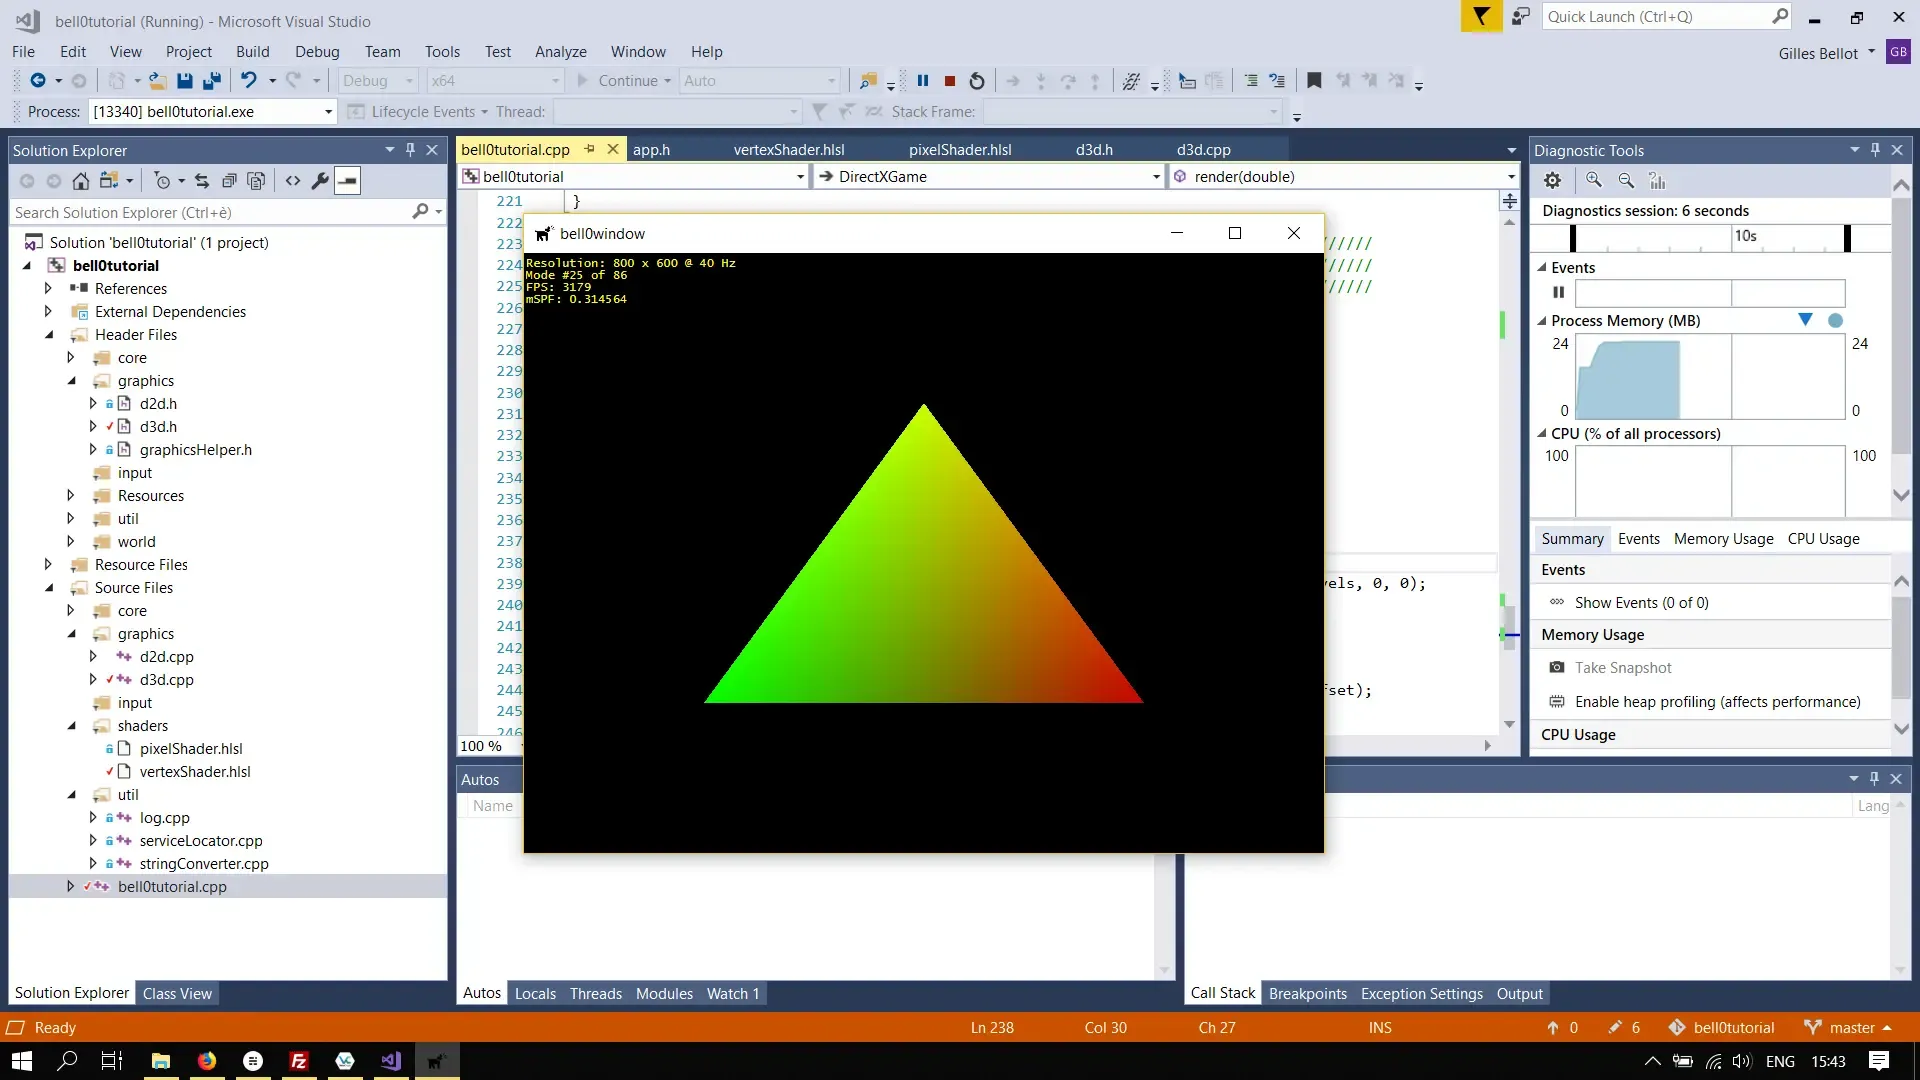
Task: Click Take Snapshot under Memory Usage
Action: coord(1622,668)
